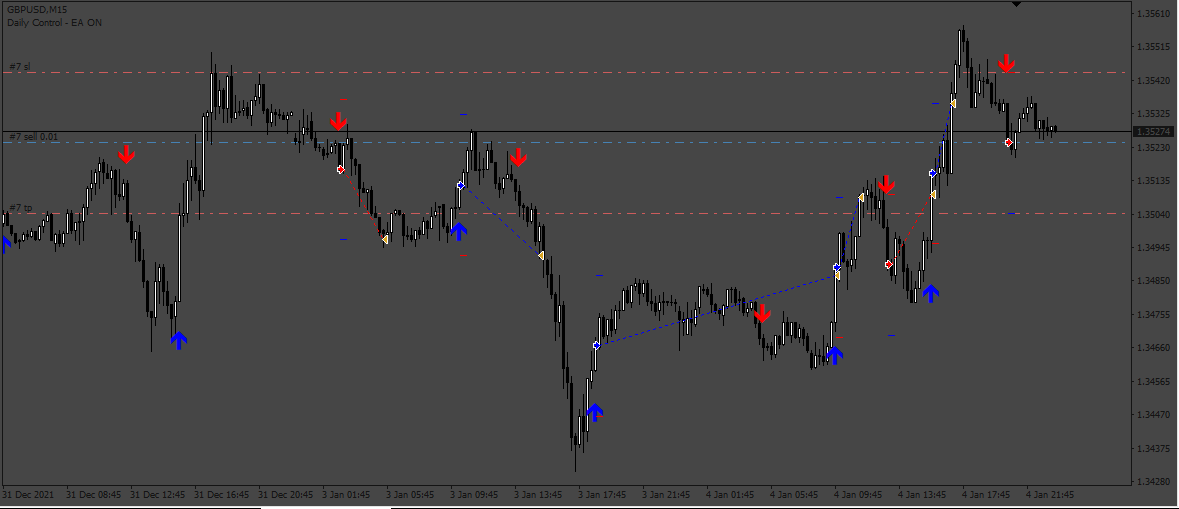Click orange close marker of the 3 Jan 01:45 sell
1179x509 pixels.
click(x=385, y=239)
